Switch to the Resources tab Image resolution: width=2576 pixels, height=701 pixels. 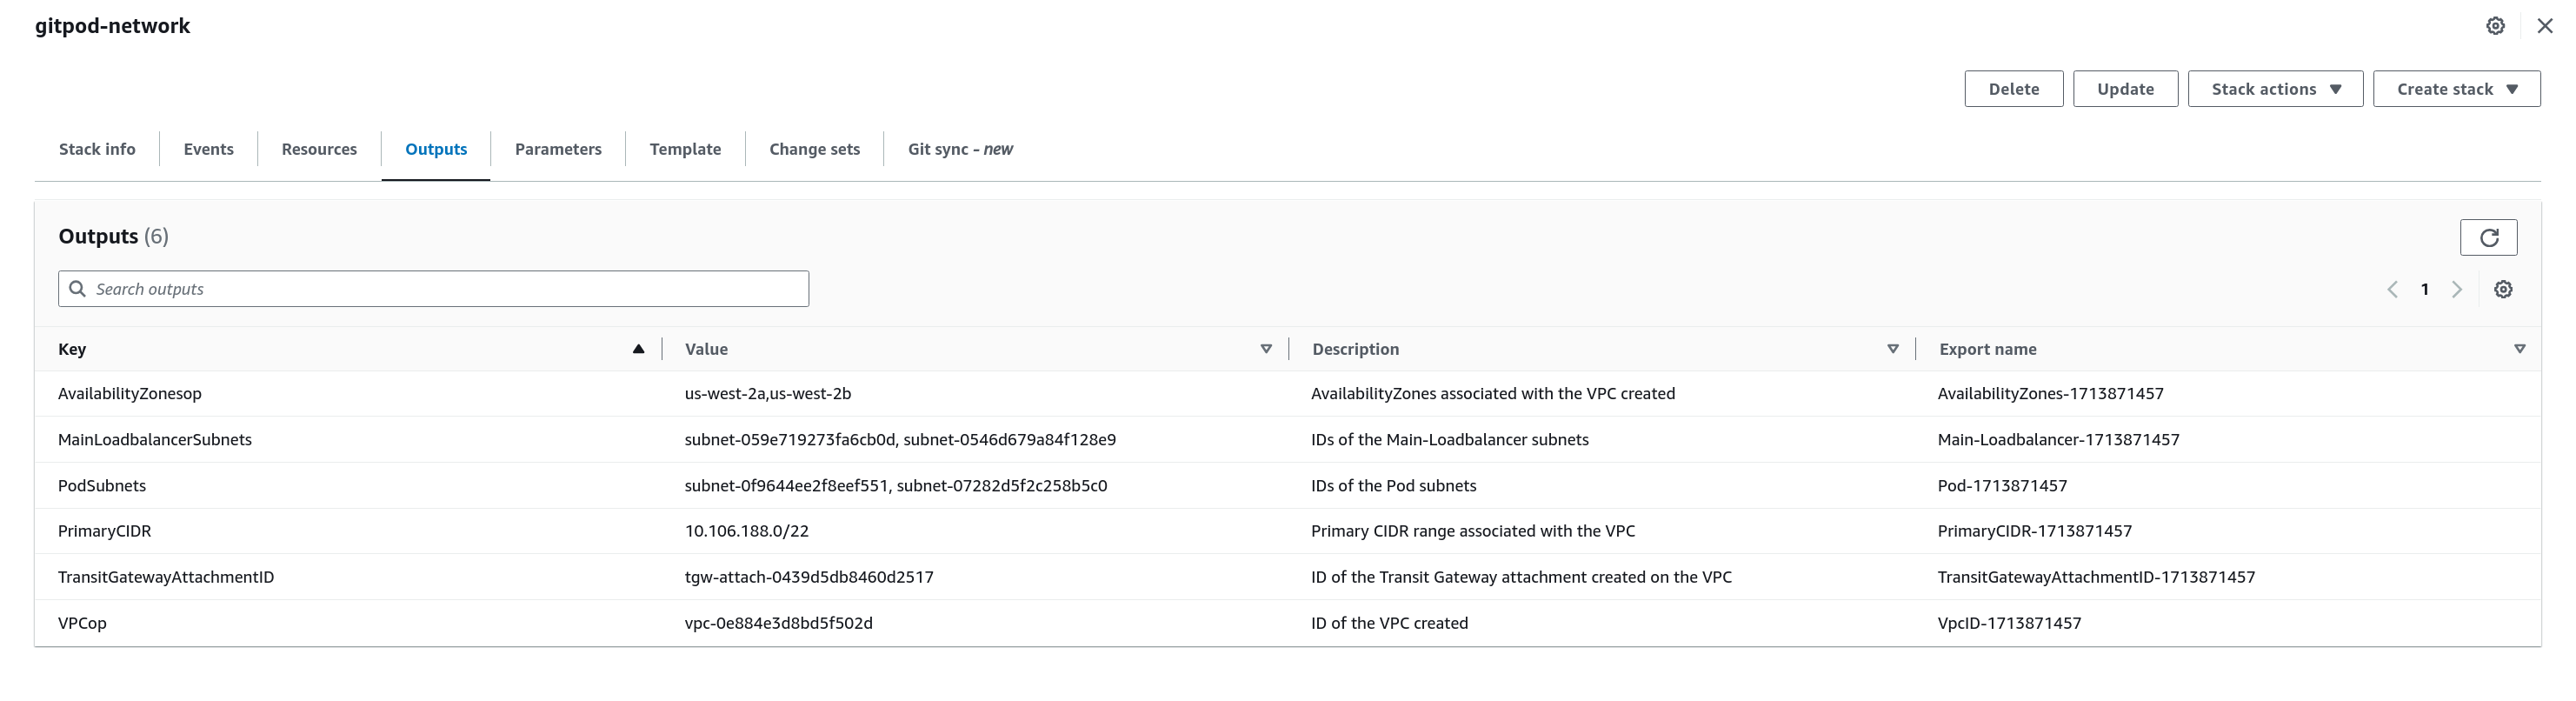tap(319, 149)
